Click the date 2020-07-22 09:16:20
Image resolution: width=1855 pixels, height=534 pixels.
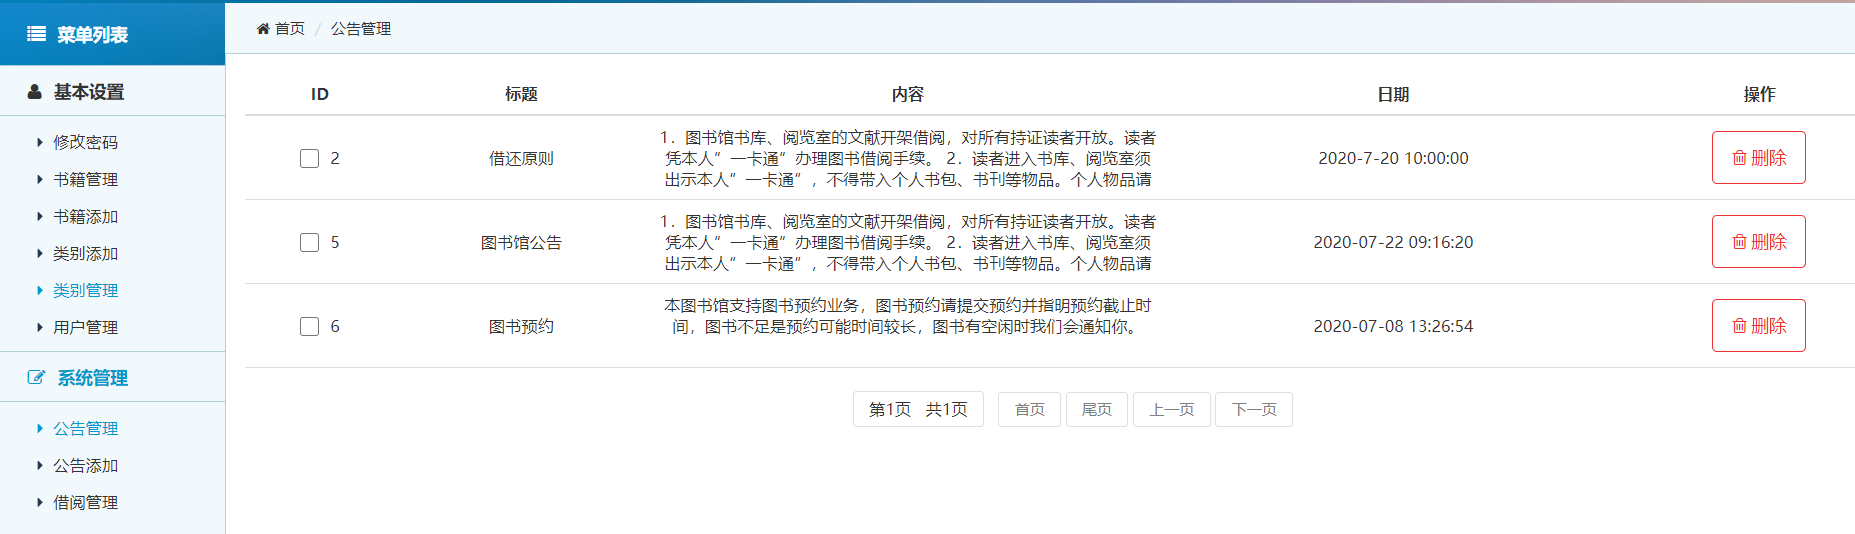point(1393,242)
